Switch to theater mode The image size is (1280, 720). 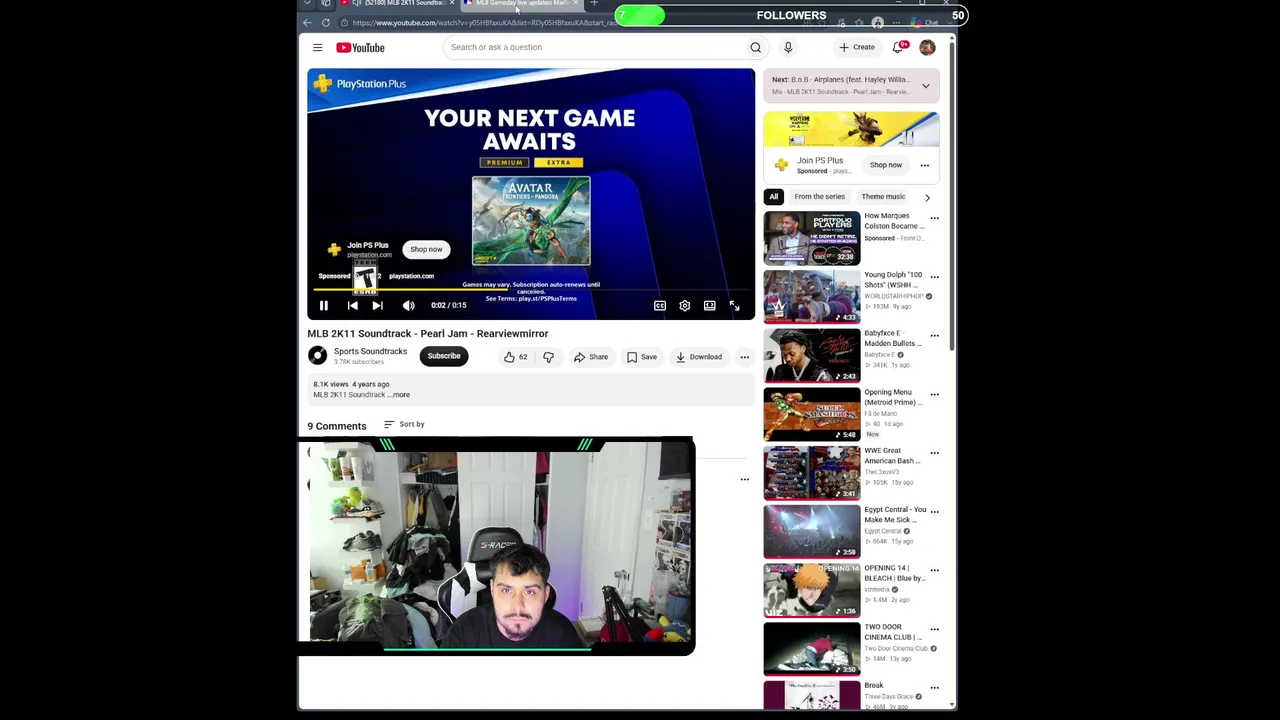[x=710, y=305]
